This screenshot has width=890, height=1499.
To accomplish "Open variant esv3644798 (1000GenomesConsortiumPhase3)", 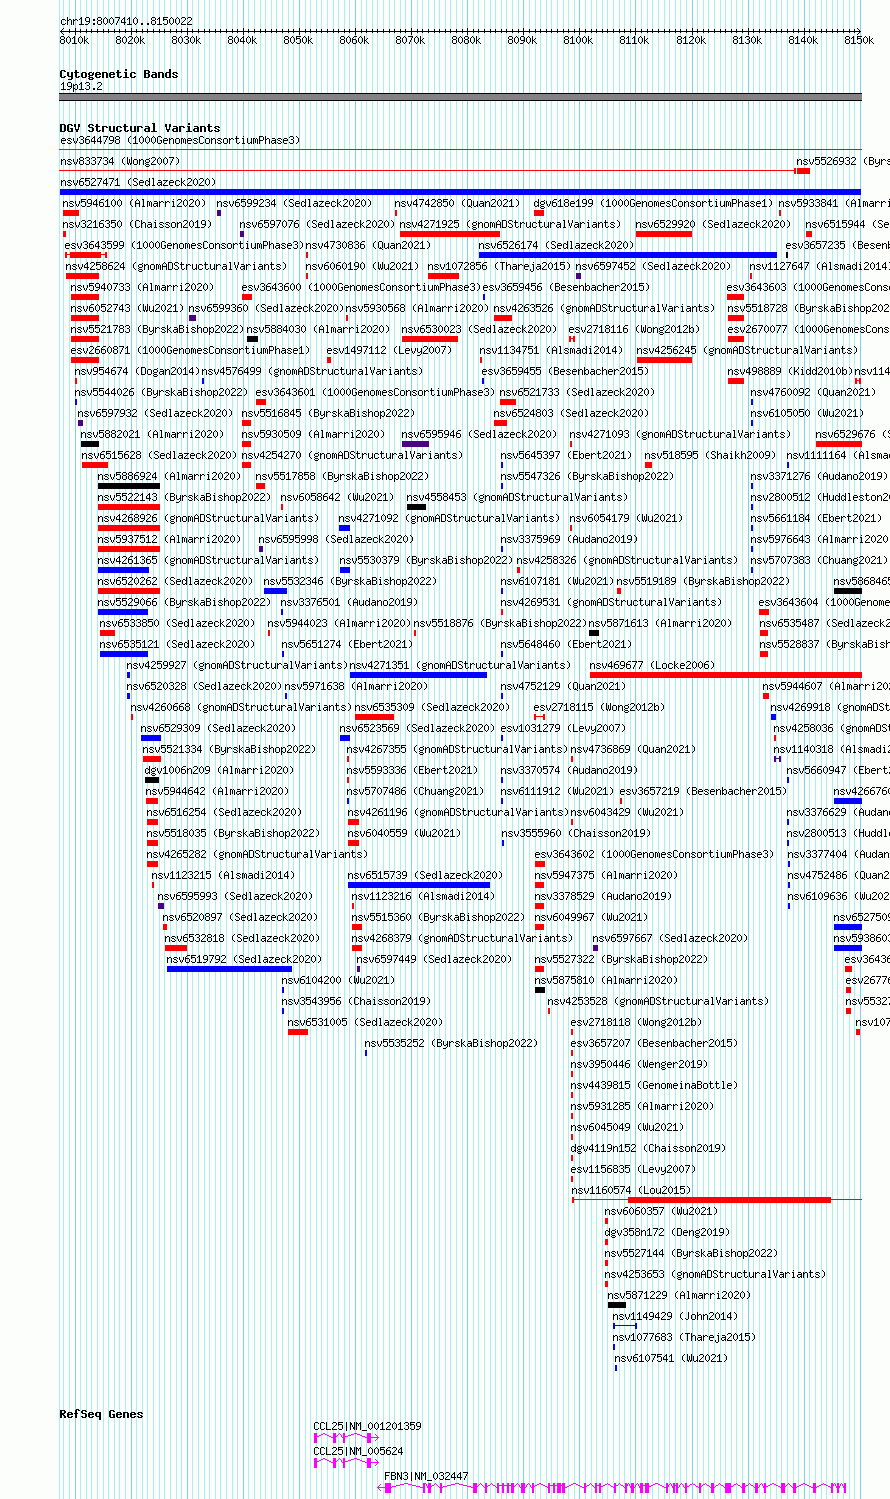I will [x=180, y=140].
